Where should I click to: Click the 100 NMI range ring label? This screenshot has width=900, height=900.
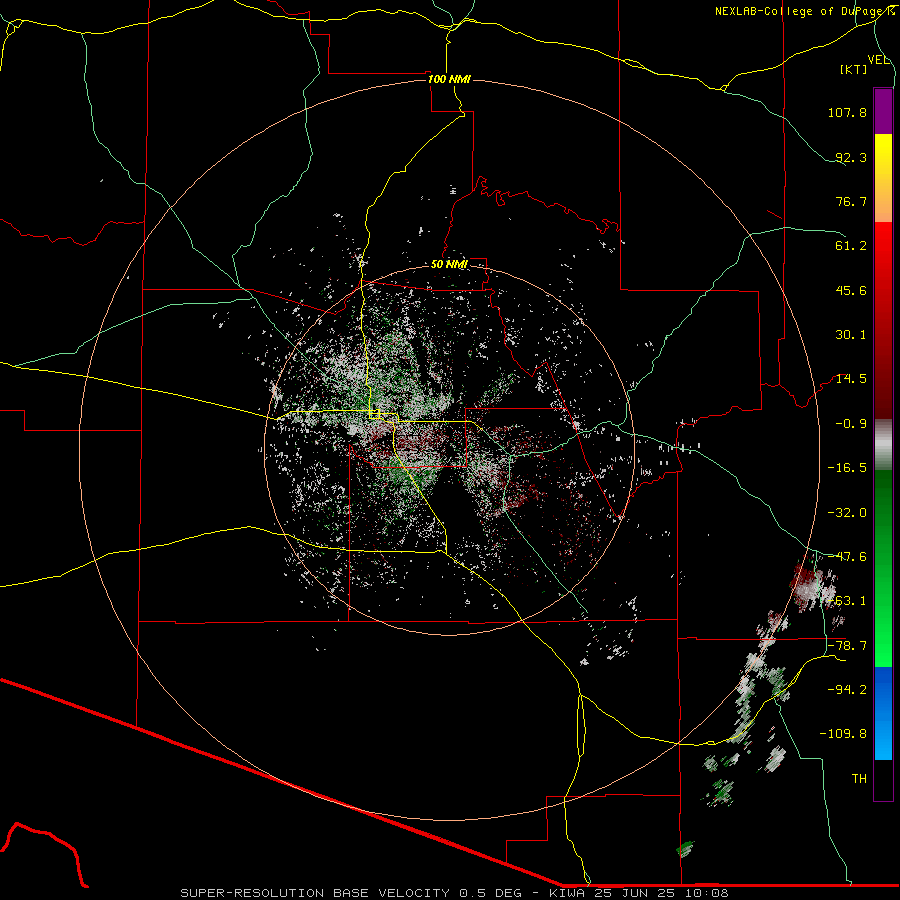pos(449,79)
